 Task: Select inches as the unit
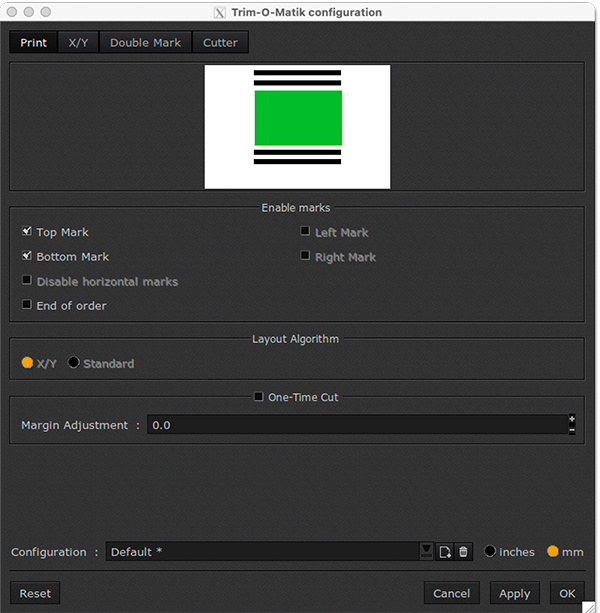point(490,551)
